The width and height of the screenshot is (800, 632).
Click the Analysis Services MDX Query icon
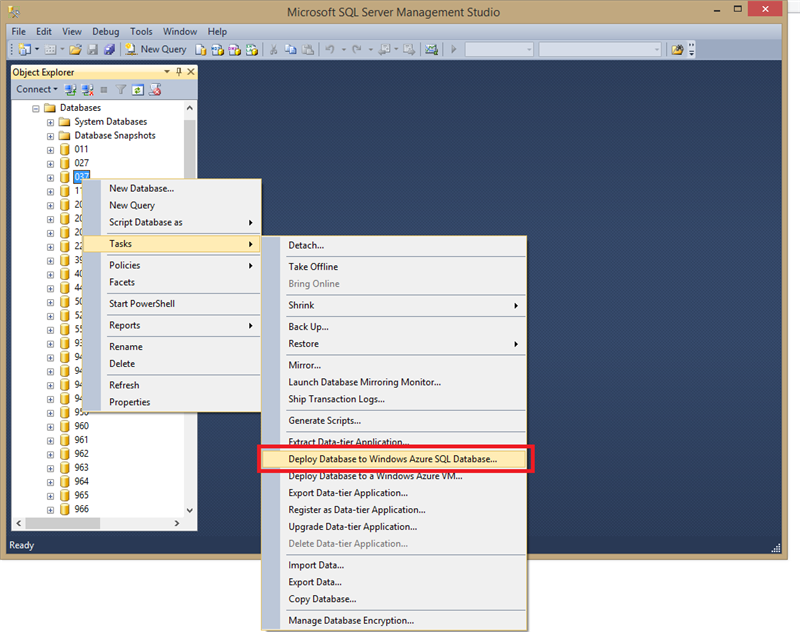tap(218, 49)
